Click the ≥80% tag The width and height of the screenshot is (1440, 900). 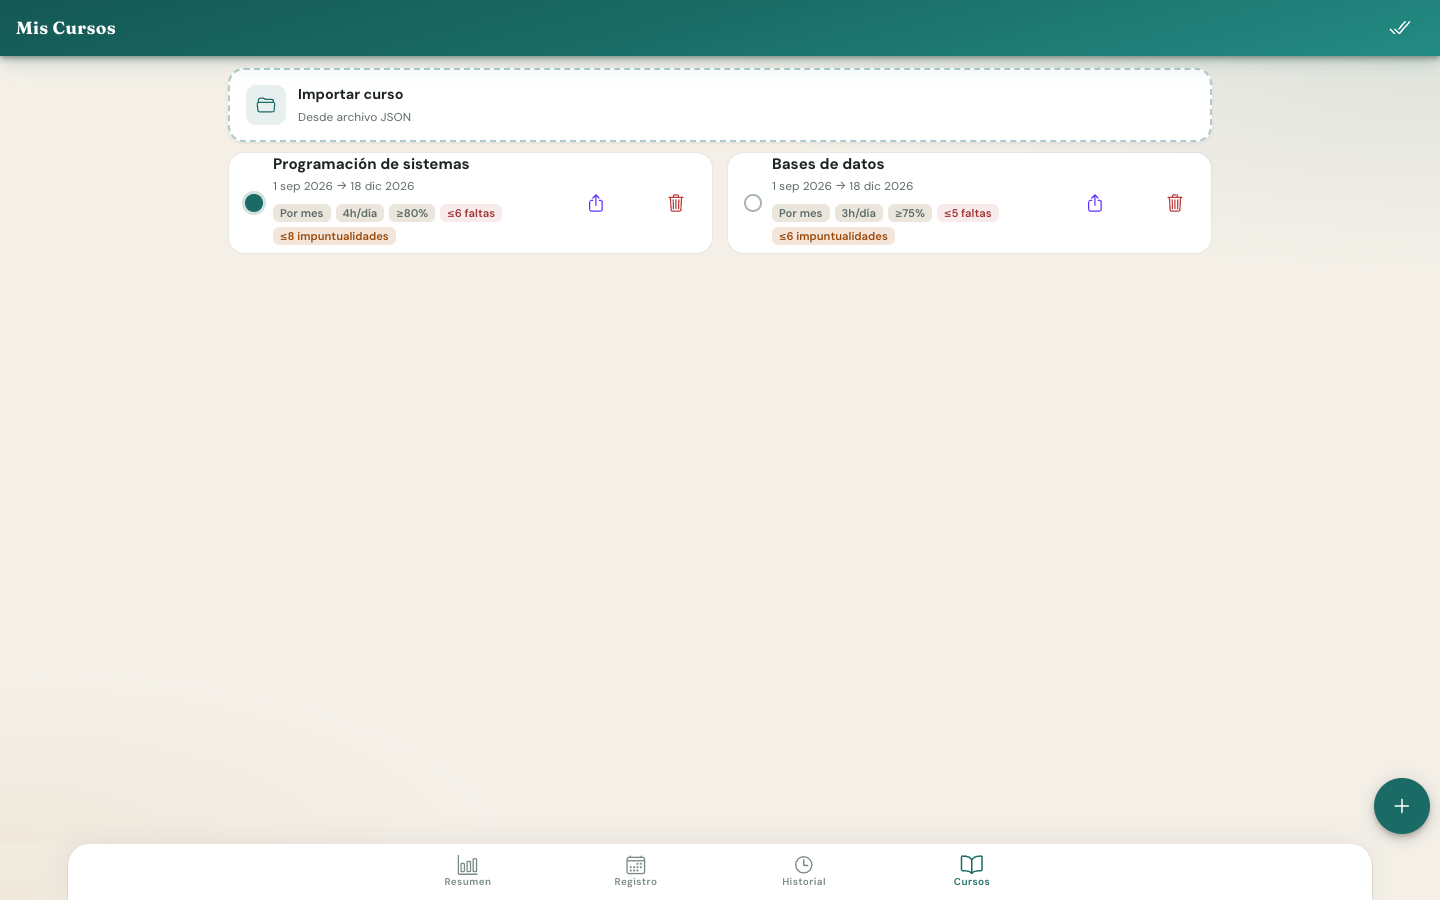(412, 213)
